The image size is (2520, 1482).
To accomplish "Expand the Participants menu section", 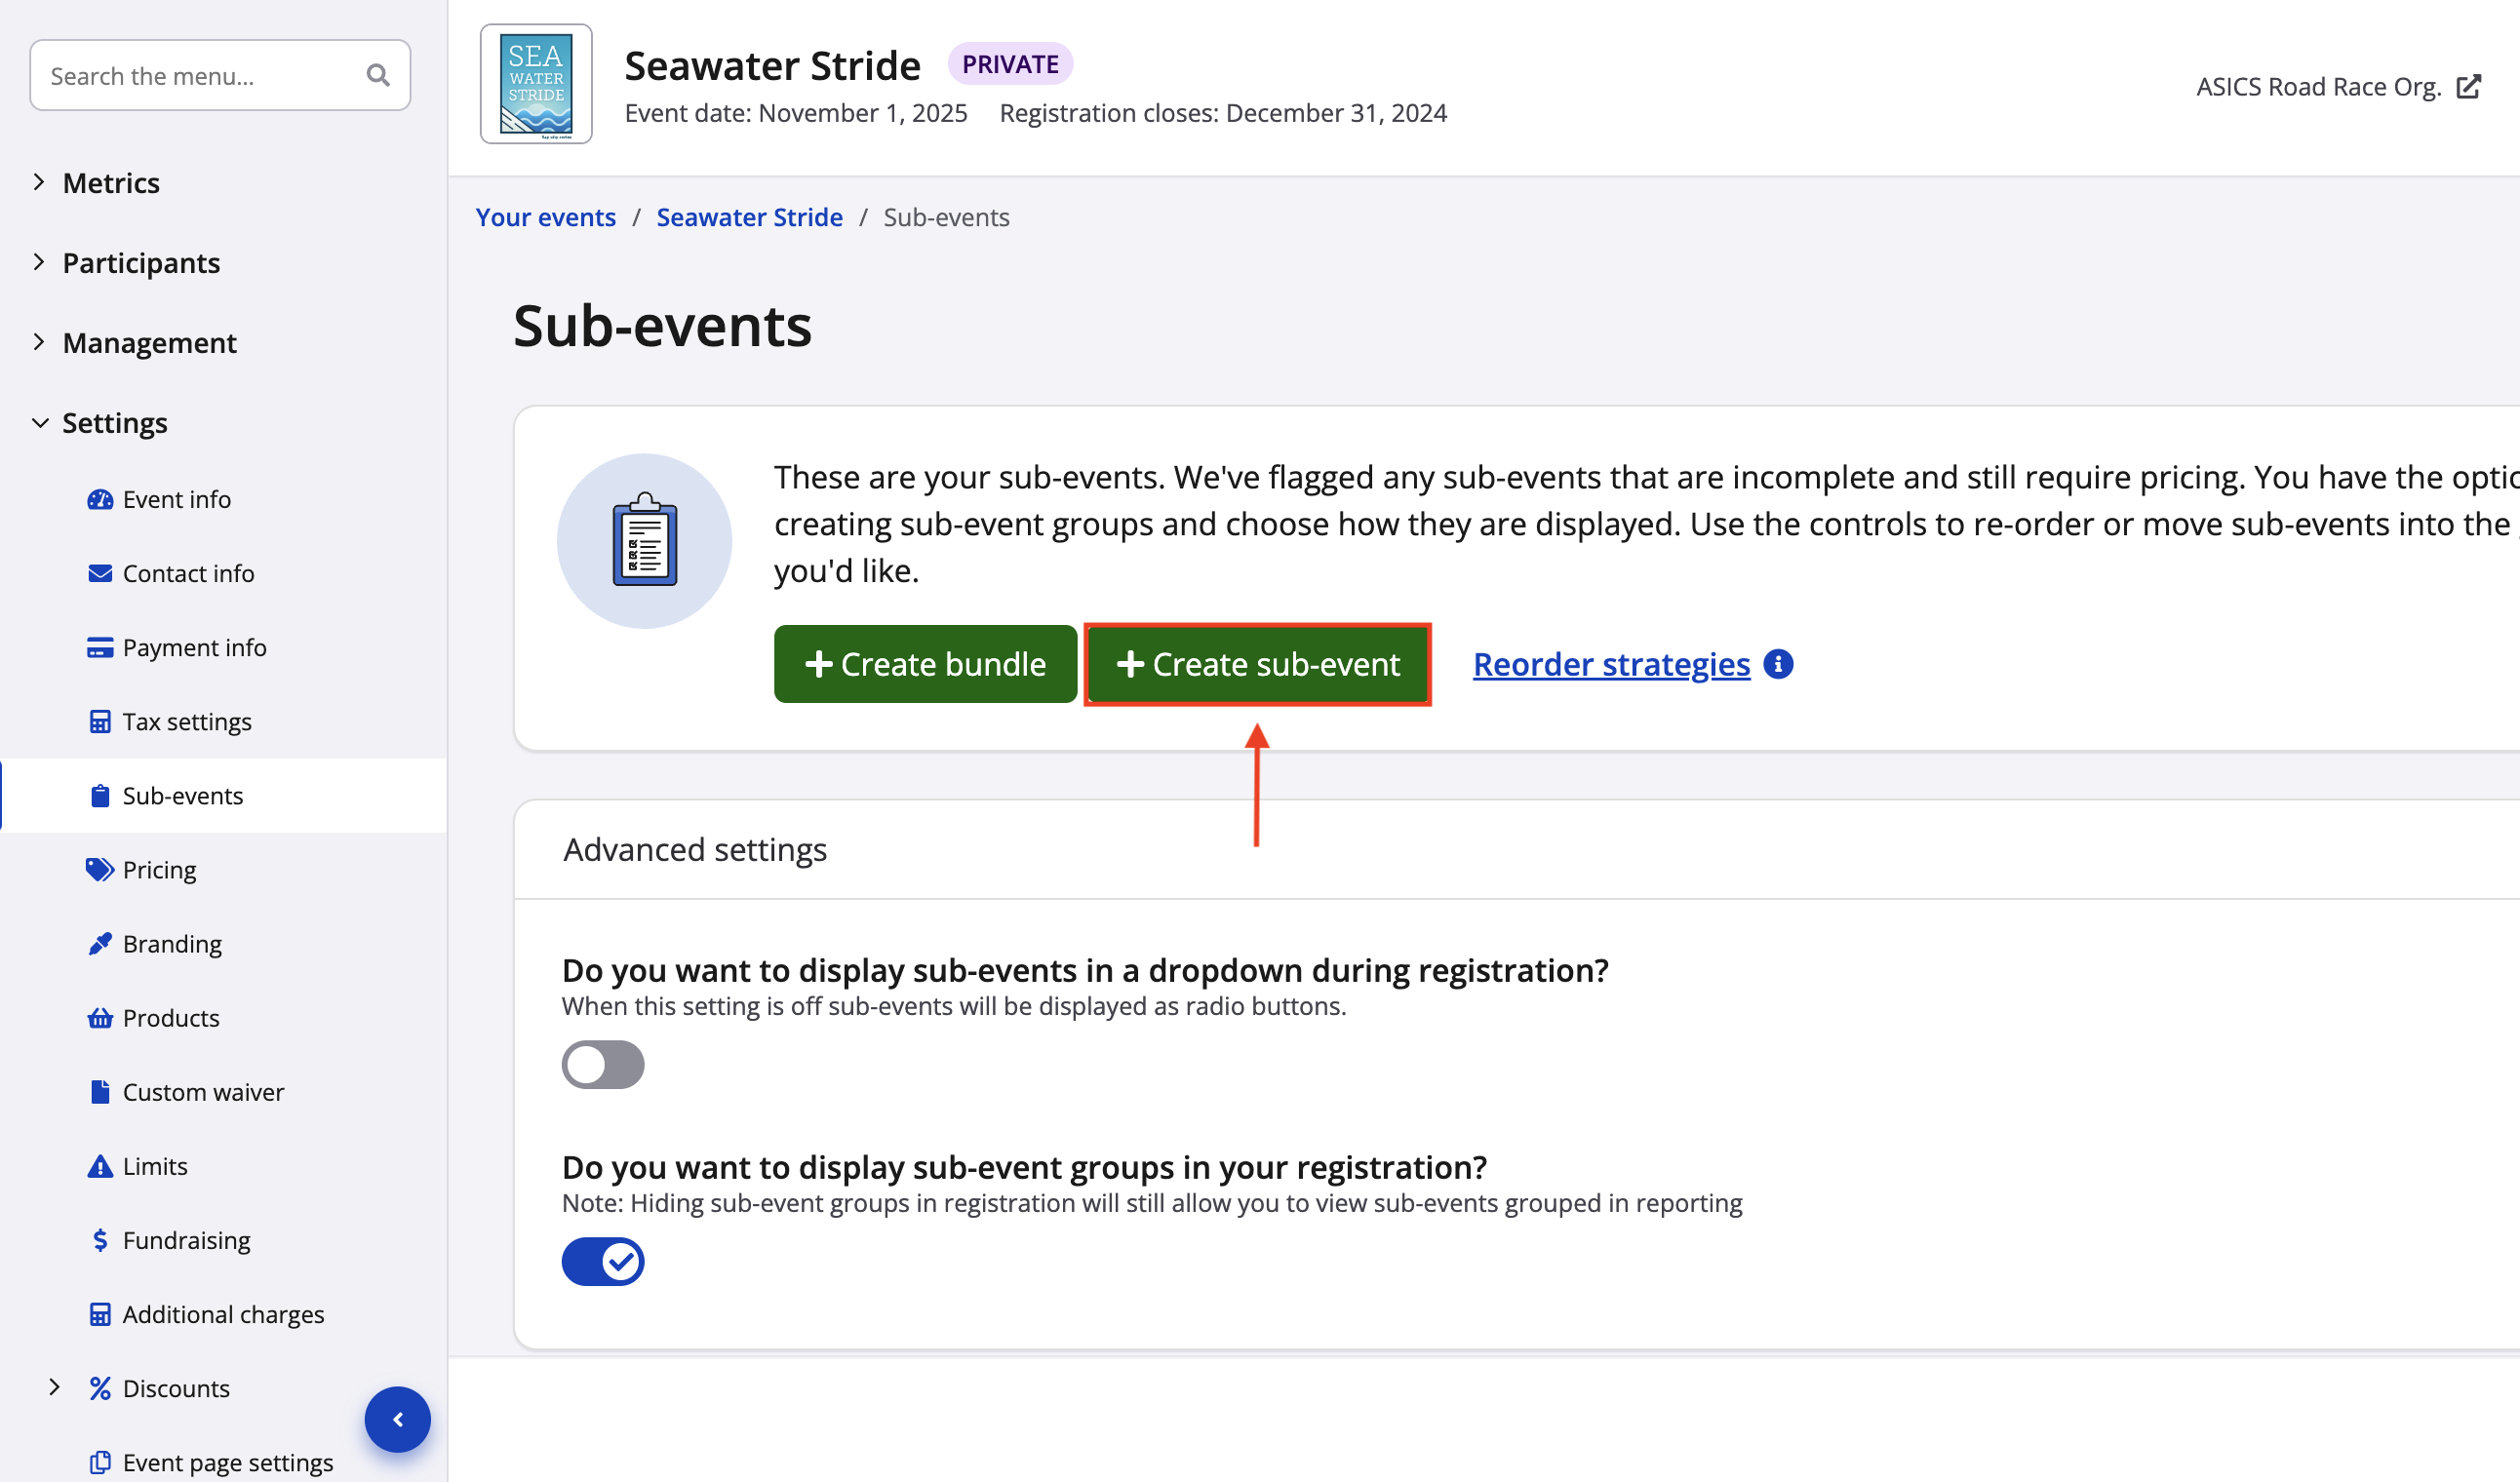I will tap(39, 262).
